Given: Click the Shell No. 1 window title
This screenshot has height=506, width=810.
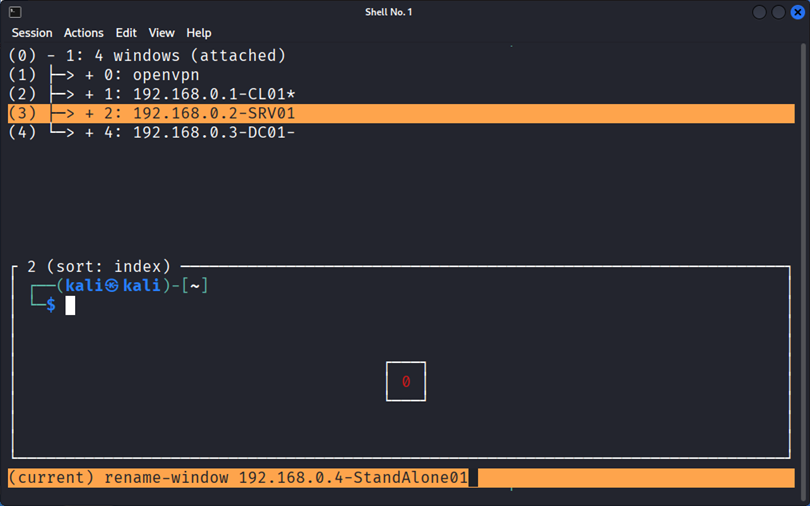Looking at the screenshot, I should (388, 12).
